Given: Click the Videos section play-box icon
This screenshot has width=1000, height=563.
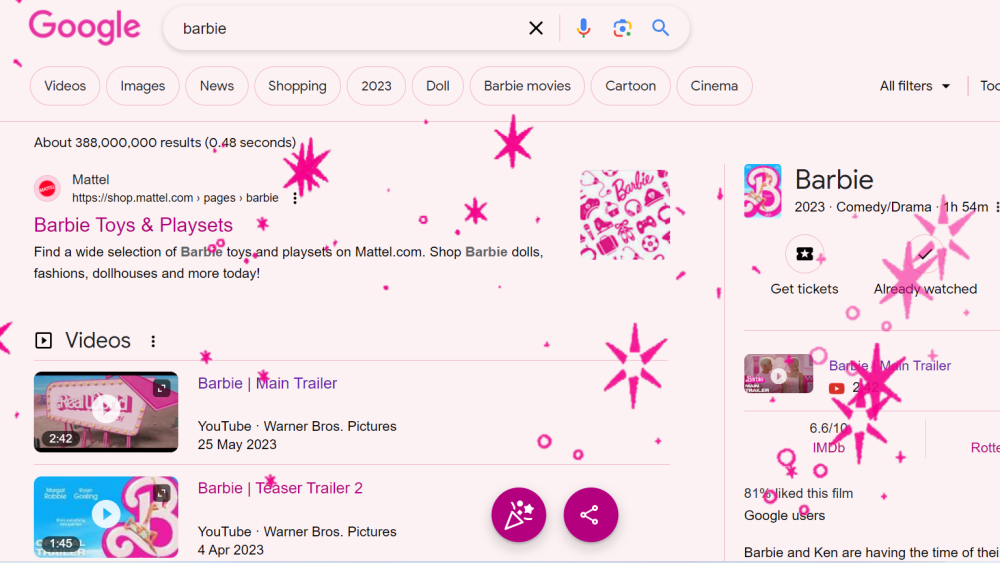Looking at the screenshot, I should (43, 340).
